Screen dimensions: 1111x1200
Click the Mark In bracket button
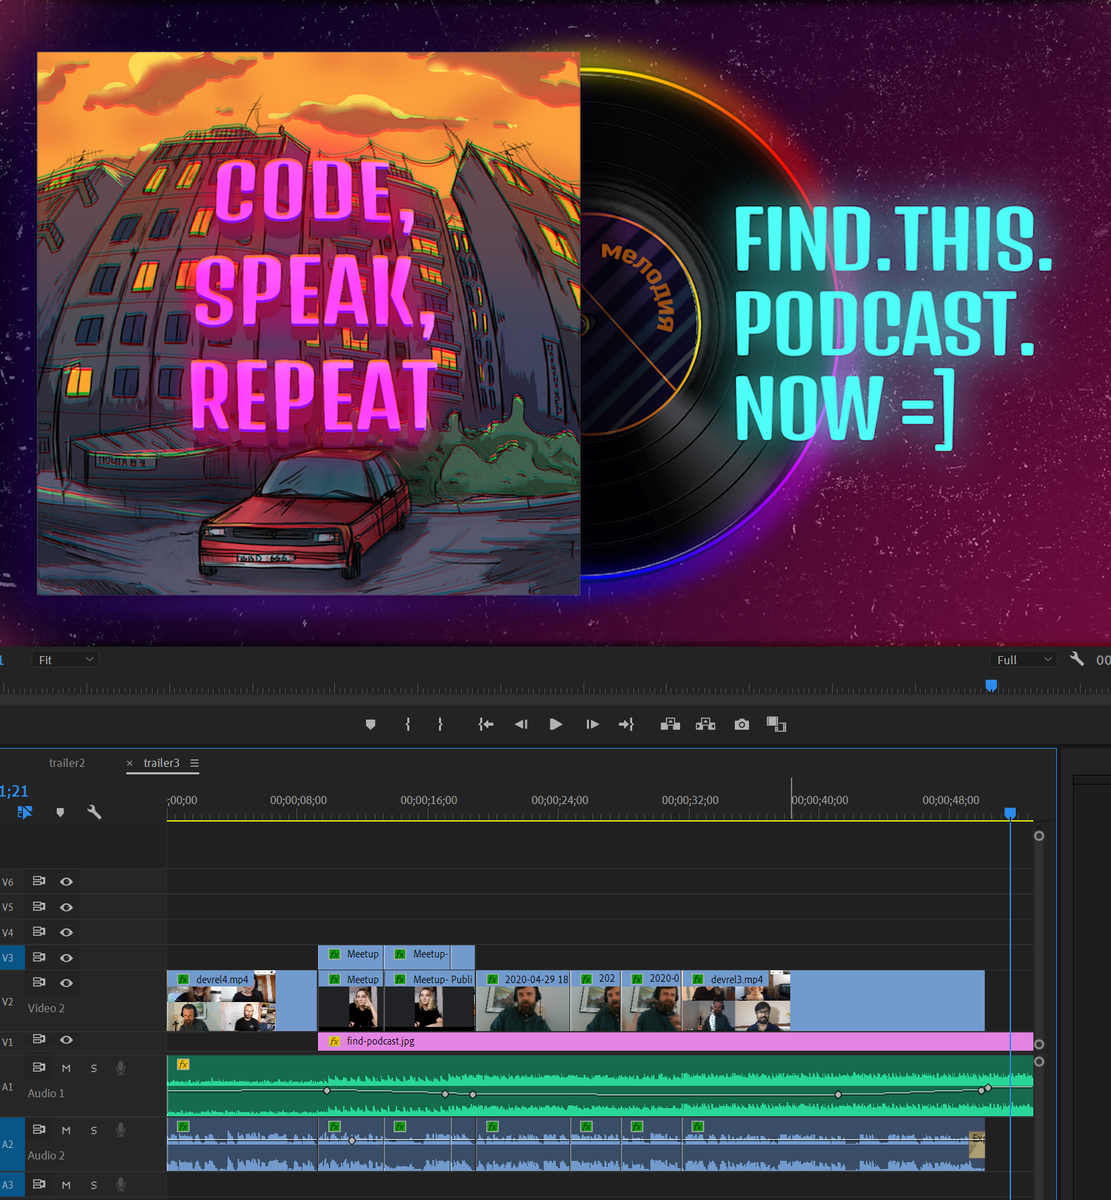(x=408, y=724)
